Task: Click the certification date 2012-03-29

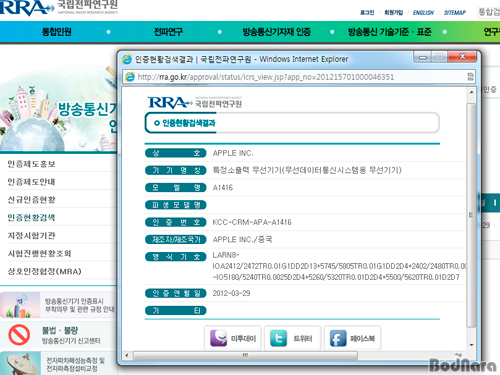Action: 231,293
